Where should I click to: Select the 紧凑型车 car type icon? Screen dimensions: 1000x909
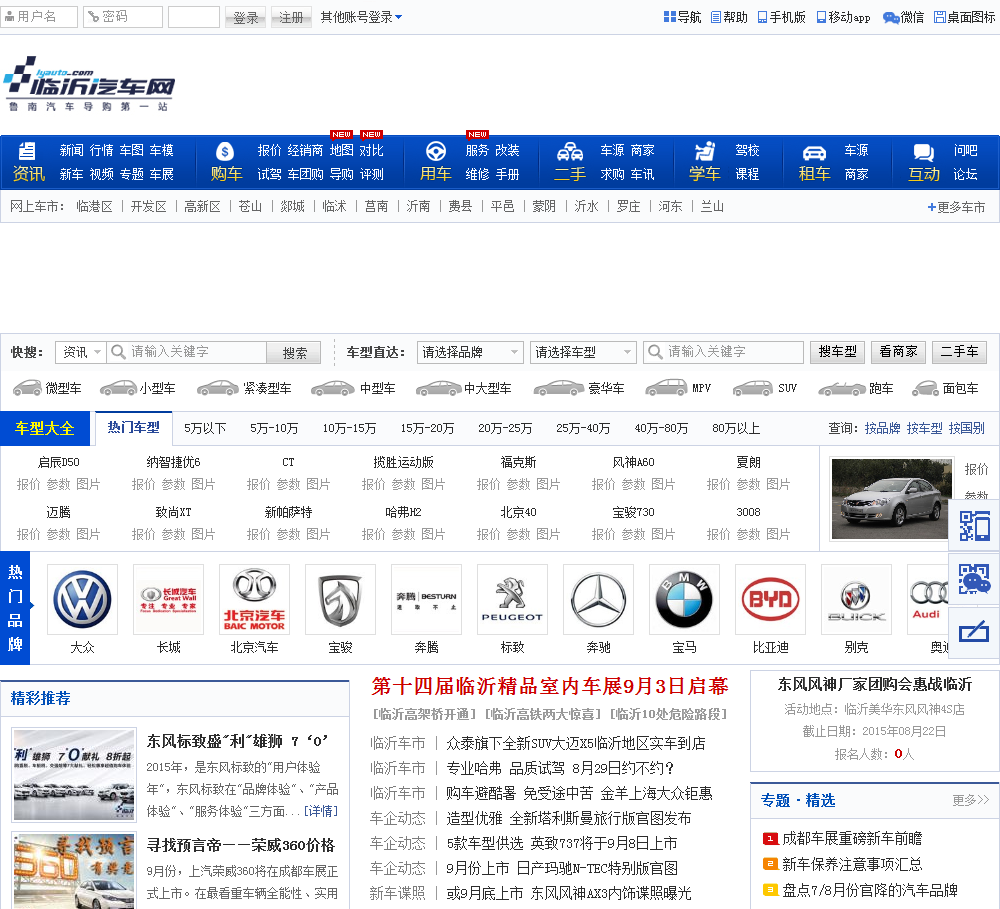point(244,388)
